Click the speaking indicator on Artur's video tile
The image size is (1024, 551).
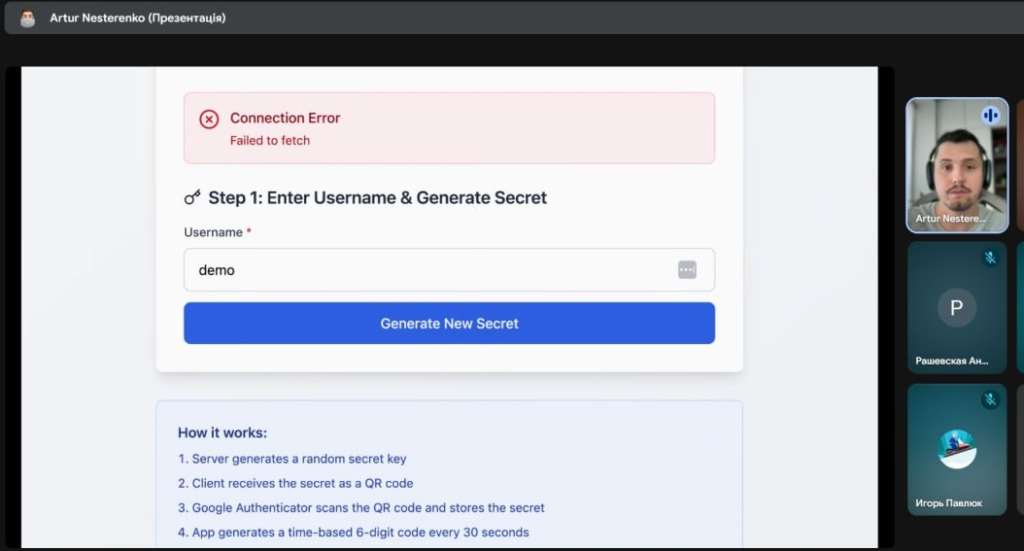tap(990, 115)
